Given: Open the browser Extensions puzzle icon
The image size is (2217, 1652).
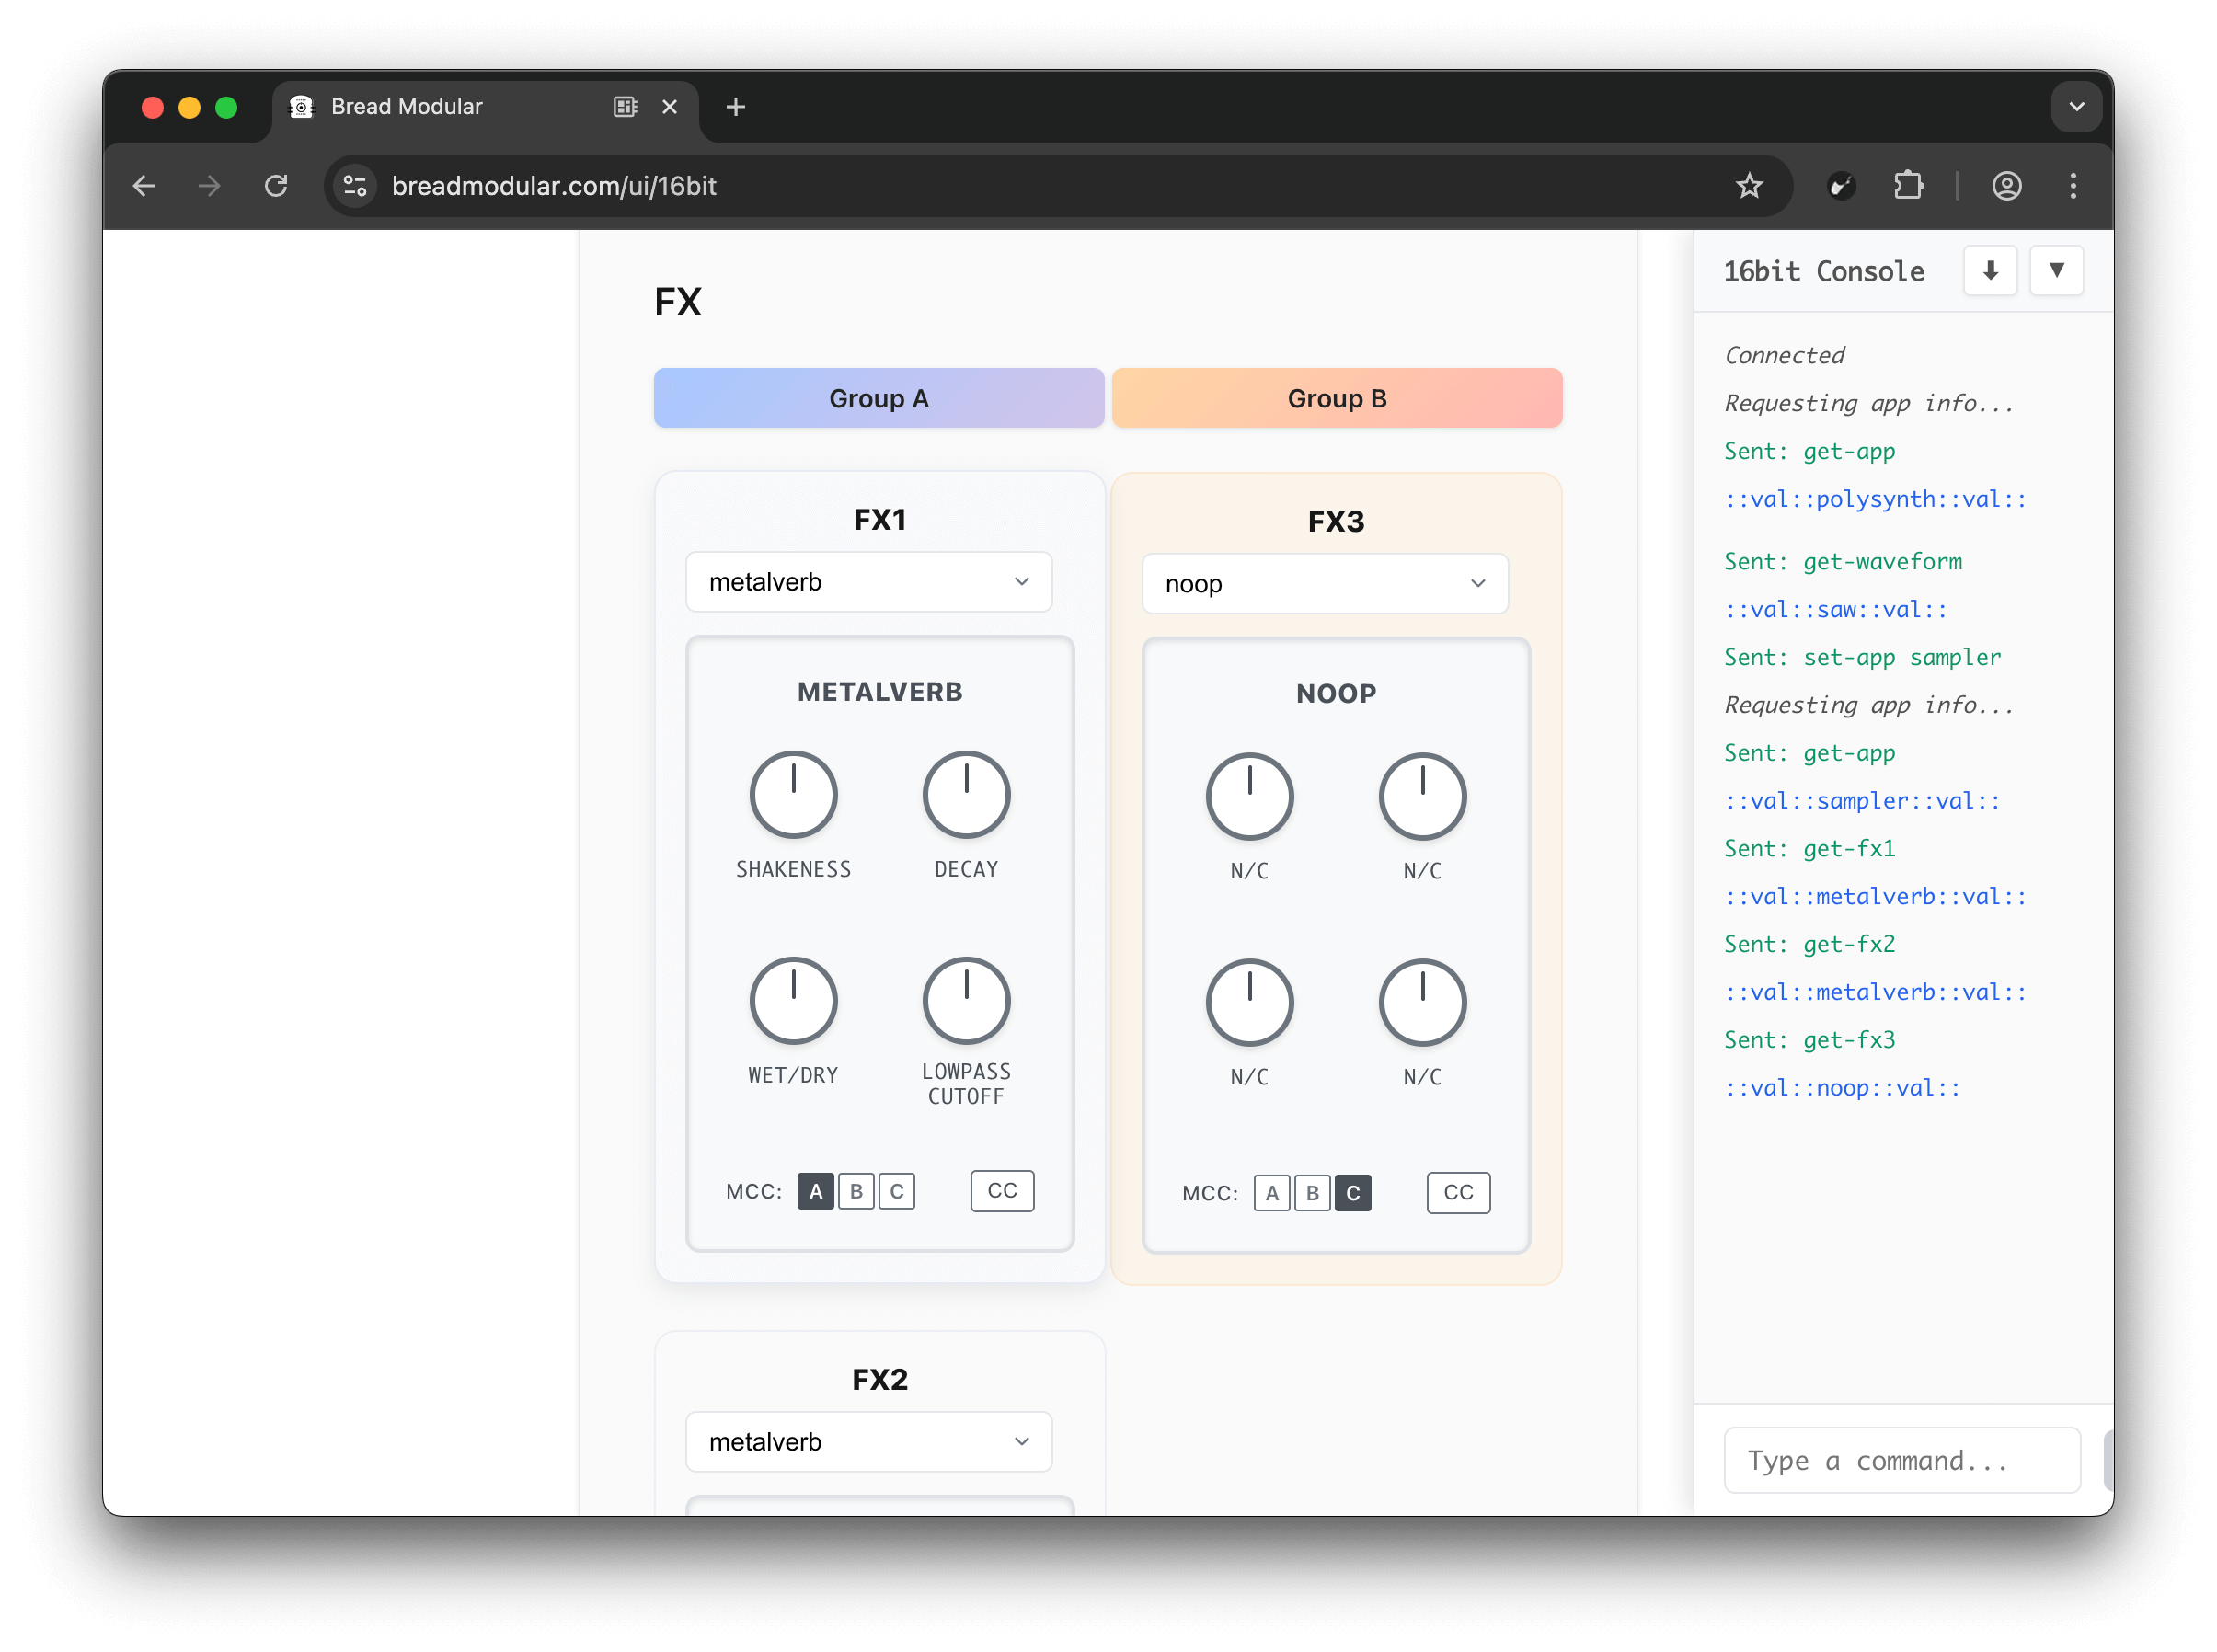Looking at the screenshot, I should point(1908,185).
